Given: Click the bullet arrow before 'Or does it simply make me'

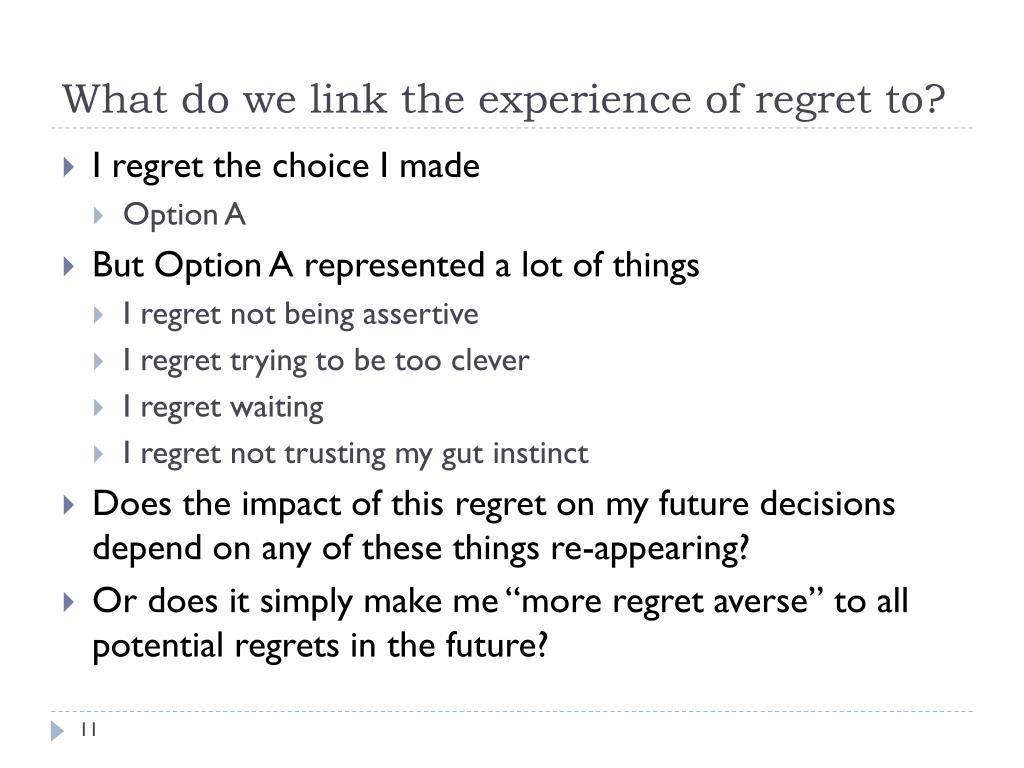Looking at the screenshot, I should (69, 601).
